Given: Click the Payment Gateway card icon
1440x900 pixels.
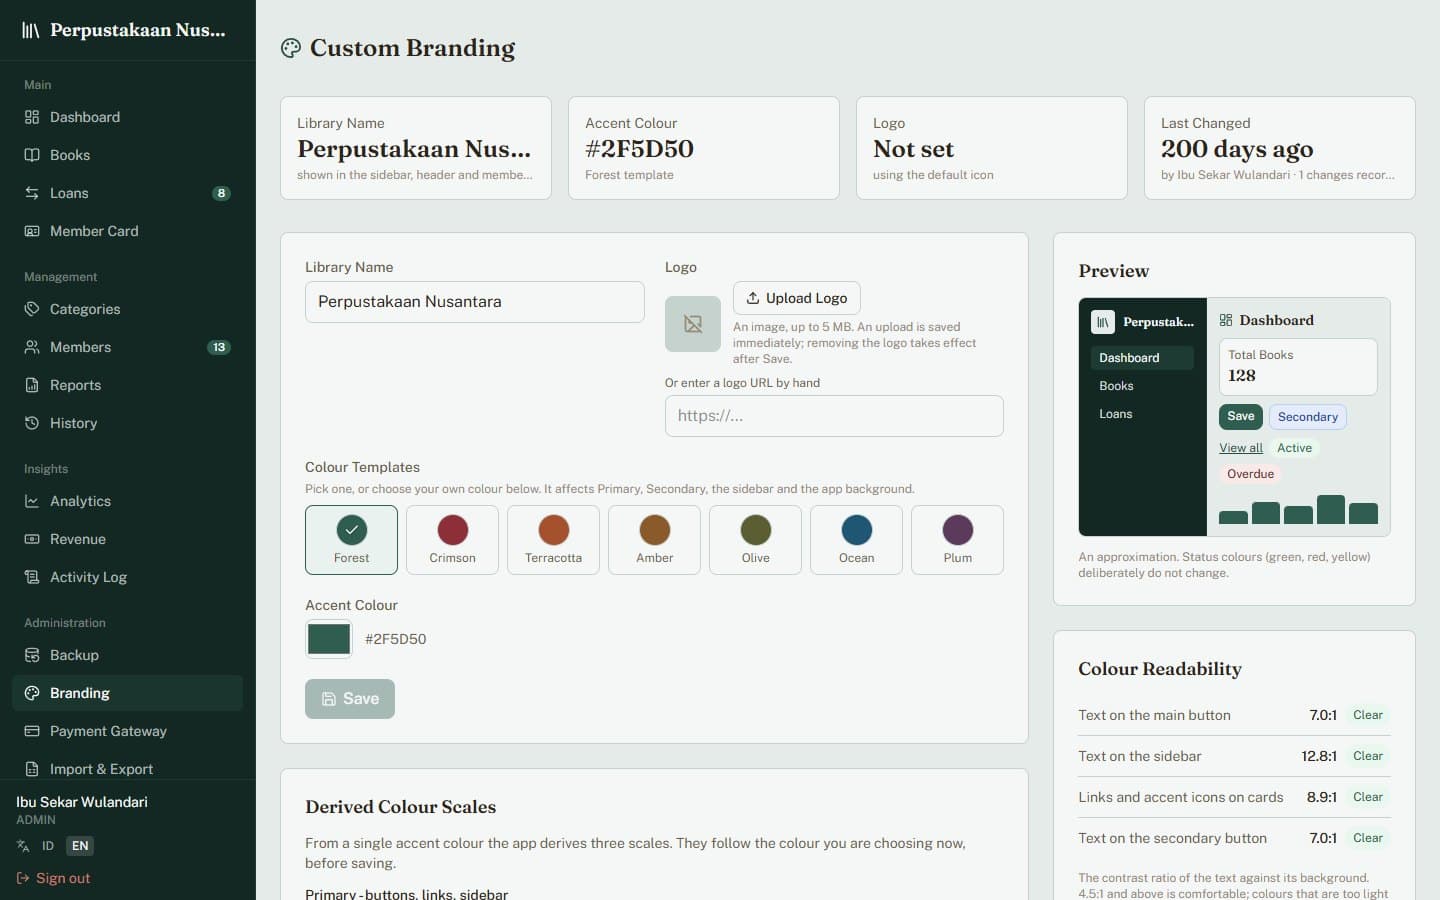Looking at the screenshot, I should pos(32,731).
